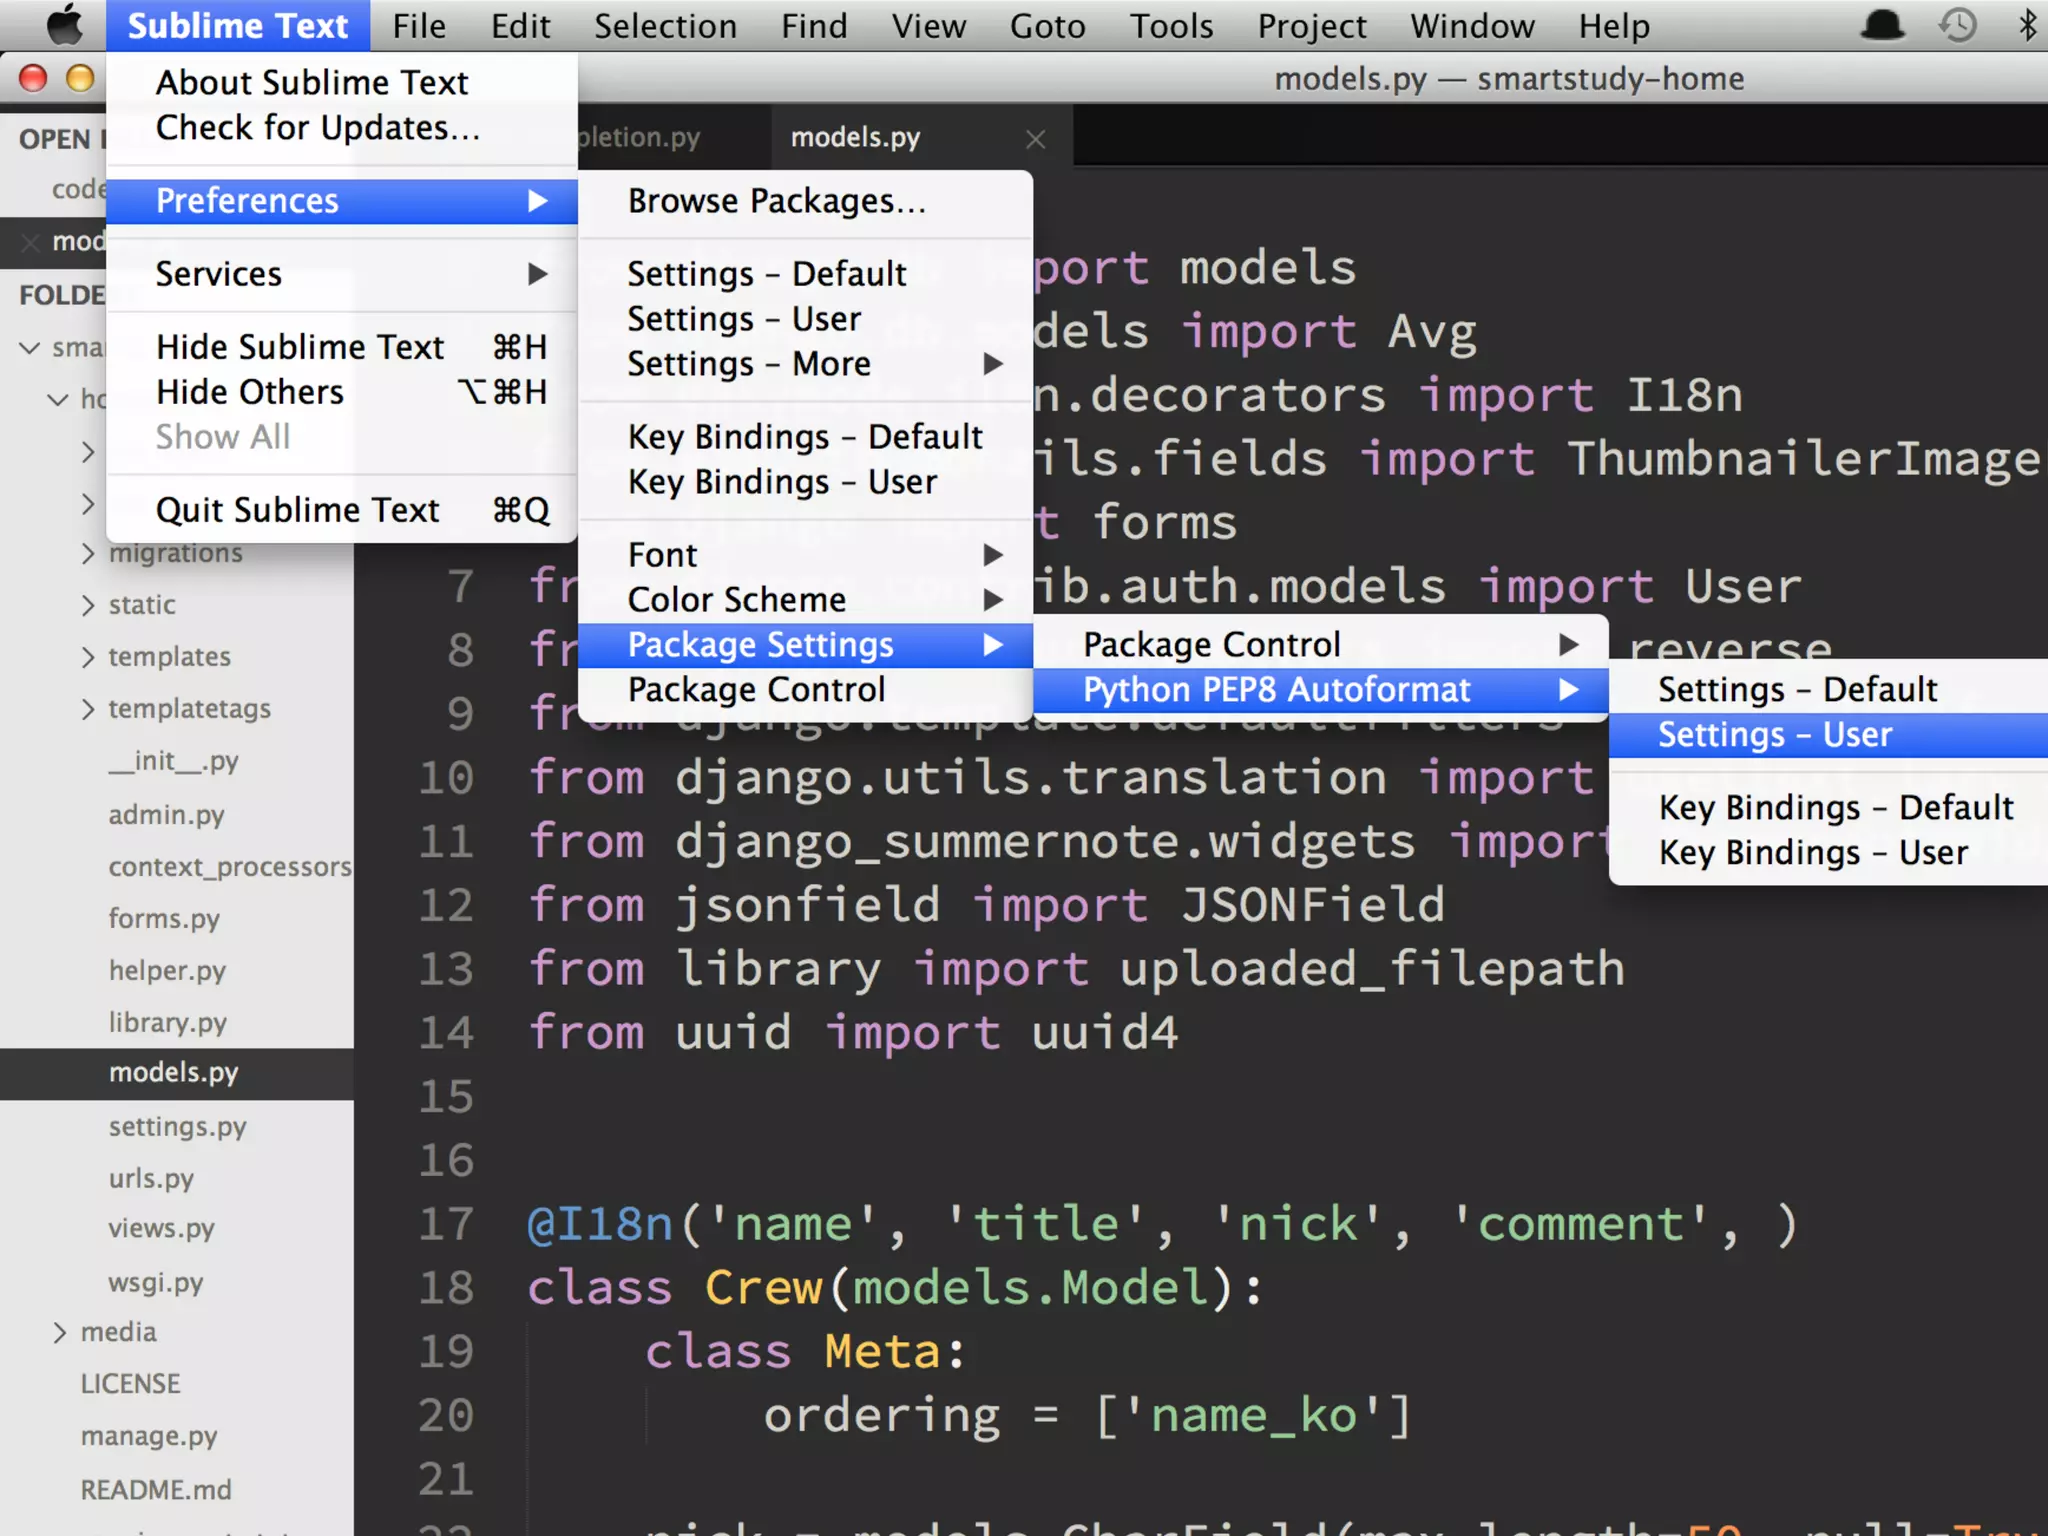Screen dimensions: 2048x1536
Task: Open Settings – User in Preferences submenu
Action: pos(806,319)
